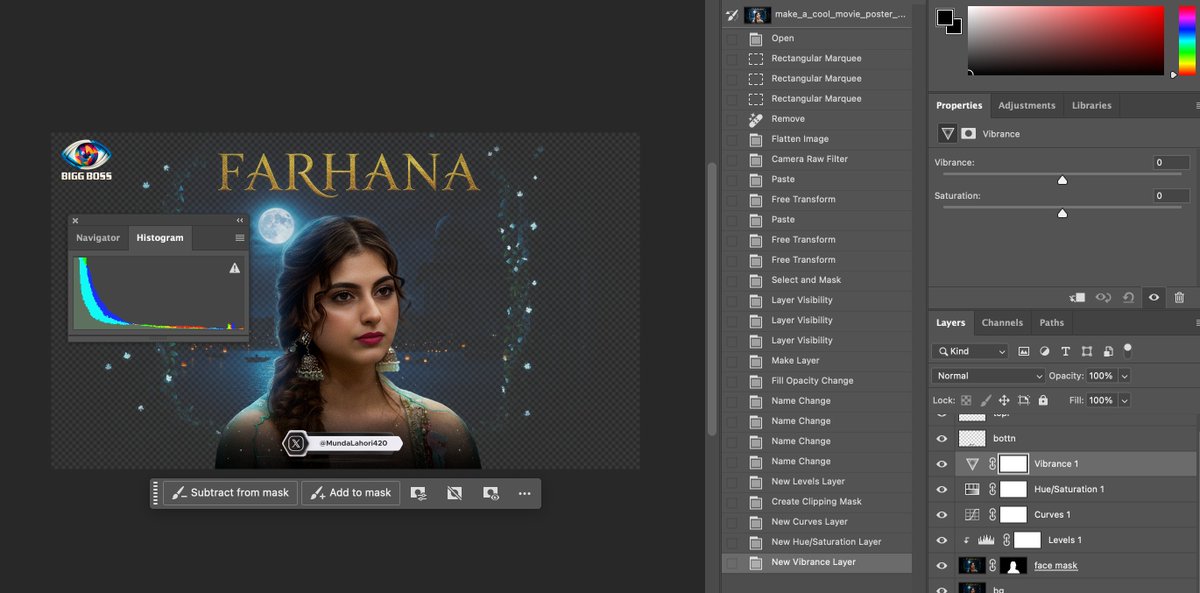Lock layer position icon
Image resolution: width=1200 pixels, height=593 pixels.
(x=1004, y=400)
